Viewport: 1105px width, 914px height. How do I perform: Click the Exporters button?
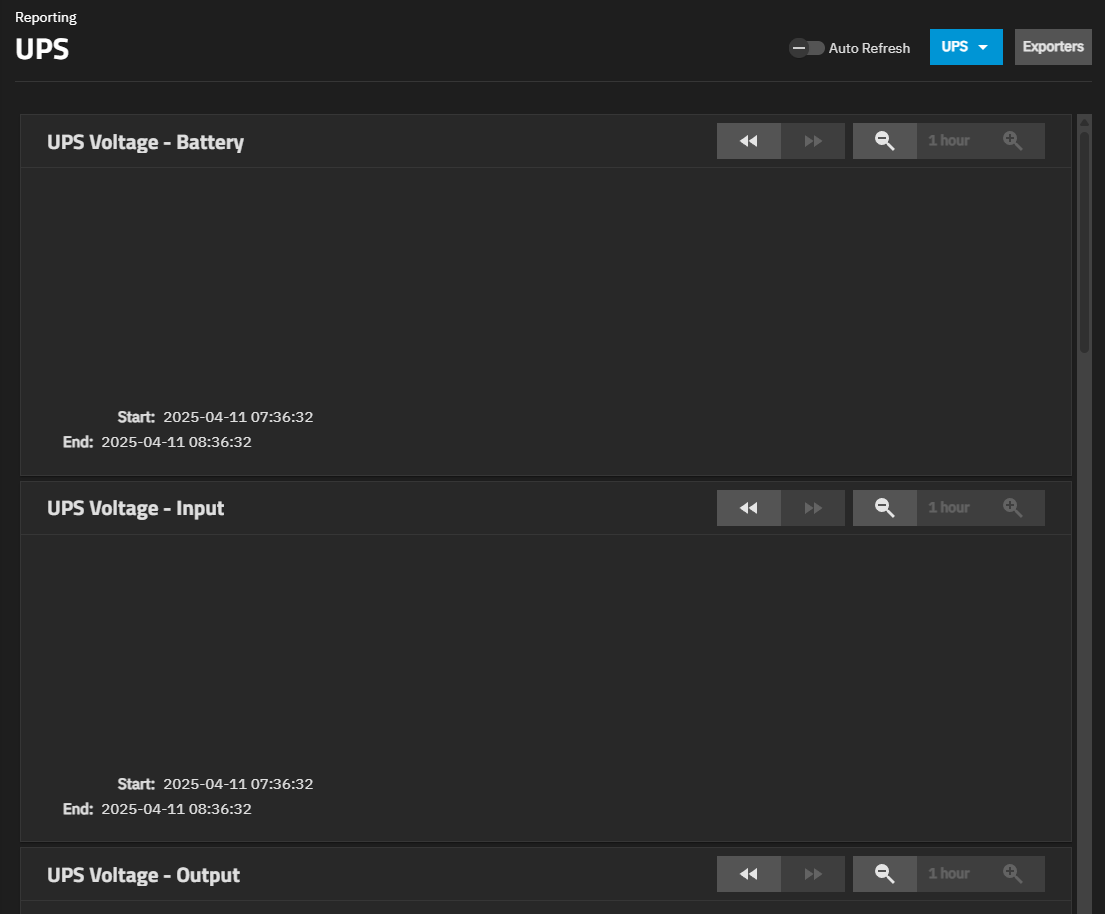(x=1053, y=47)
